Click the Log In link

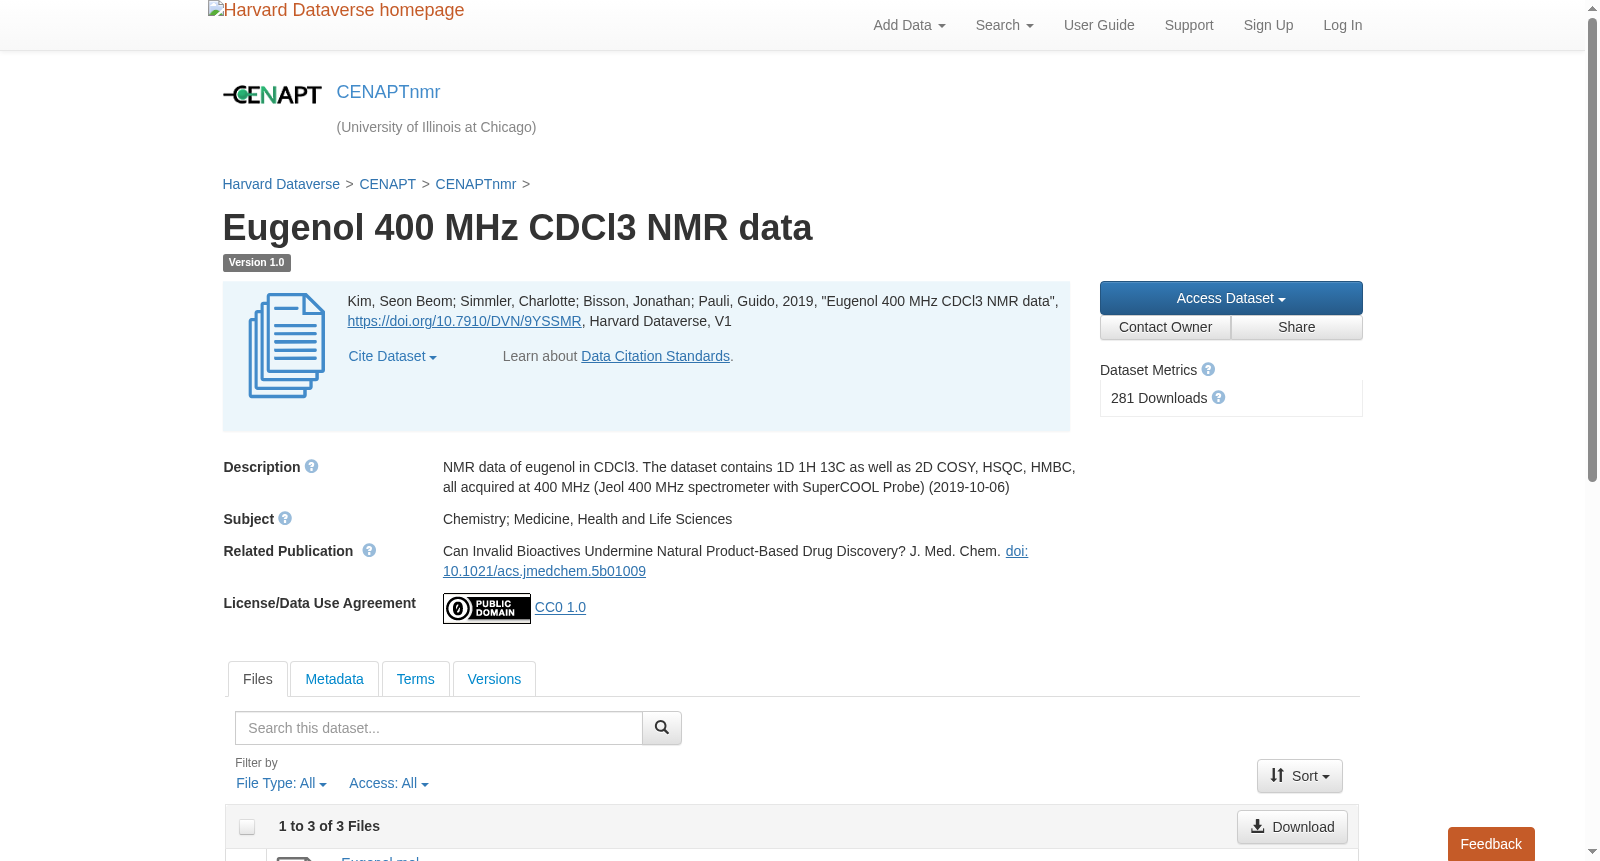point(1343,25)
